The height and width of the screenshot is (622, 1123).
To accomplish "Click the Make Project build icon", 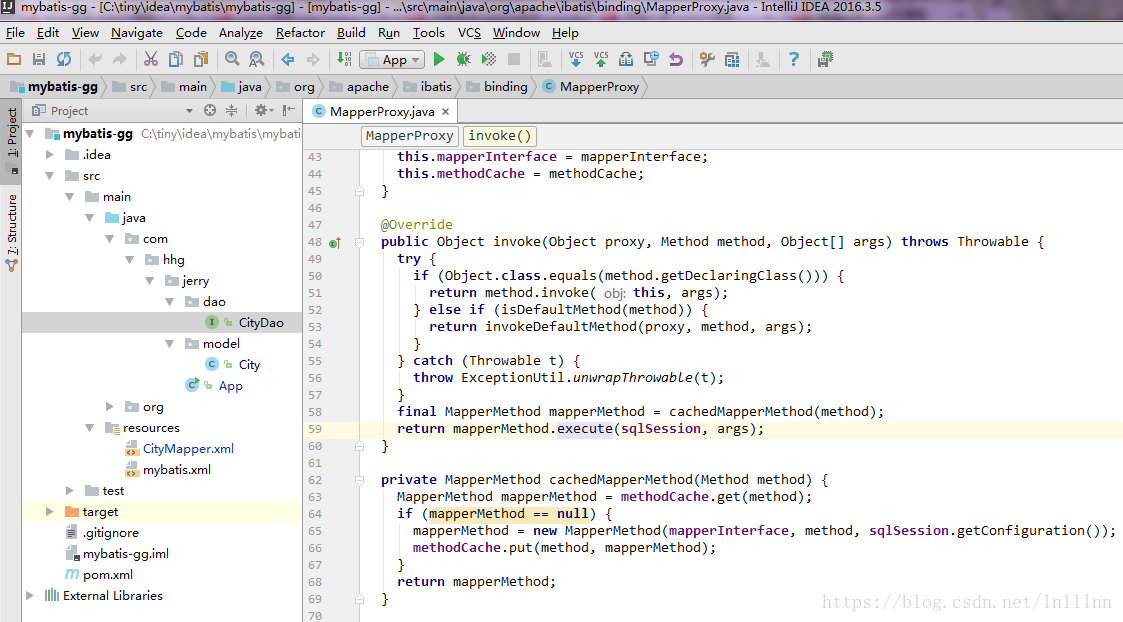I will 344,59.
